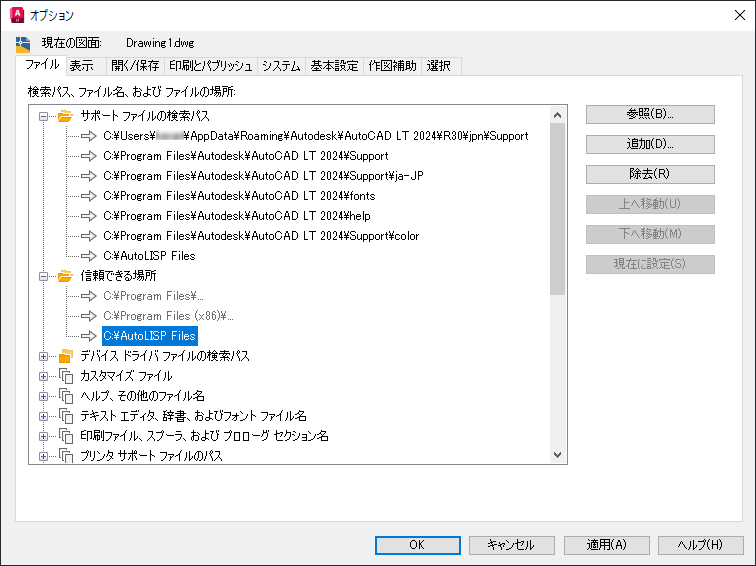The width and height of the screenshot is (756, 566).
Task: Click the tree list vertical scrollbar thumb
Action: pyautogui.click(x=557, y=209)
